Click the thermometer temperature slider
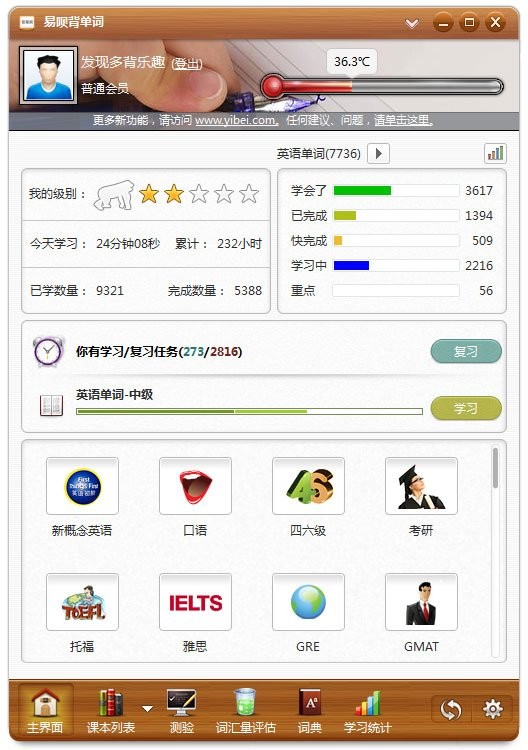 (382, 87)
